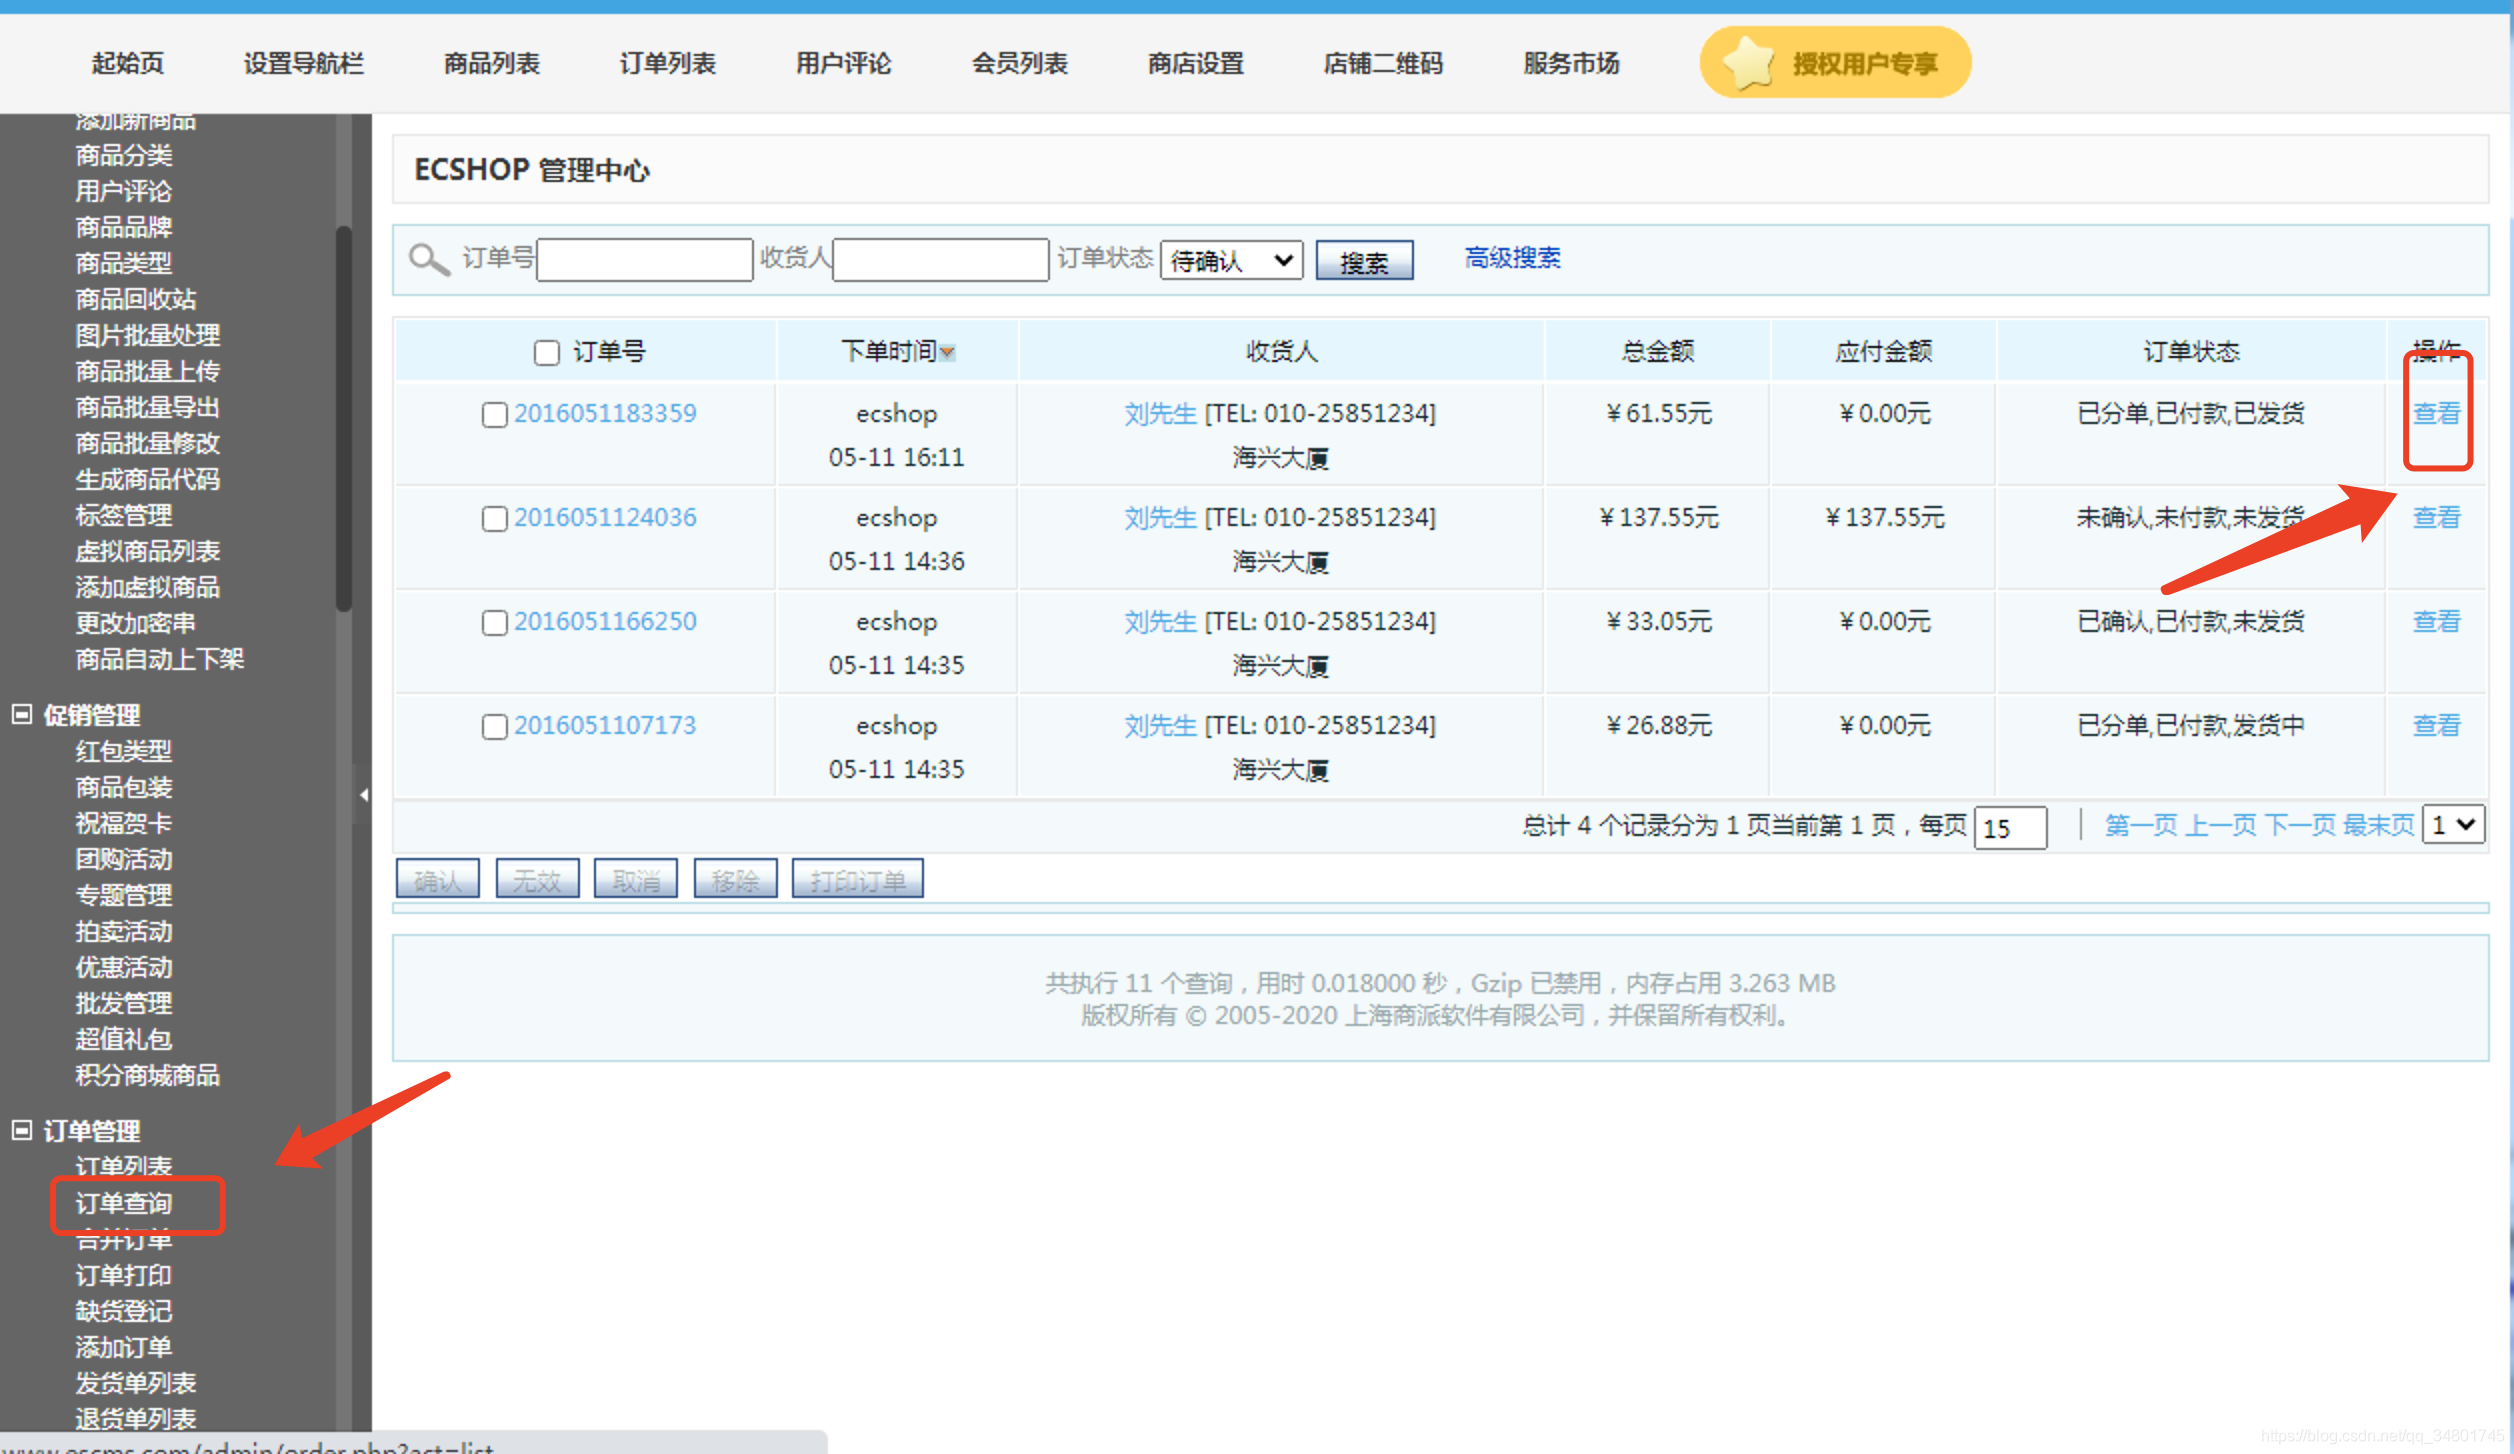Screen dimensions: 2514x1454
Task: View order 2016051124036 via 查看
Action: [x=2436, y=517]
